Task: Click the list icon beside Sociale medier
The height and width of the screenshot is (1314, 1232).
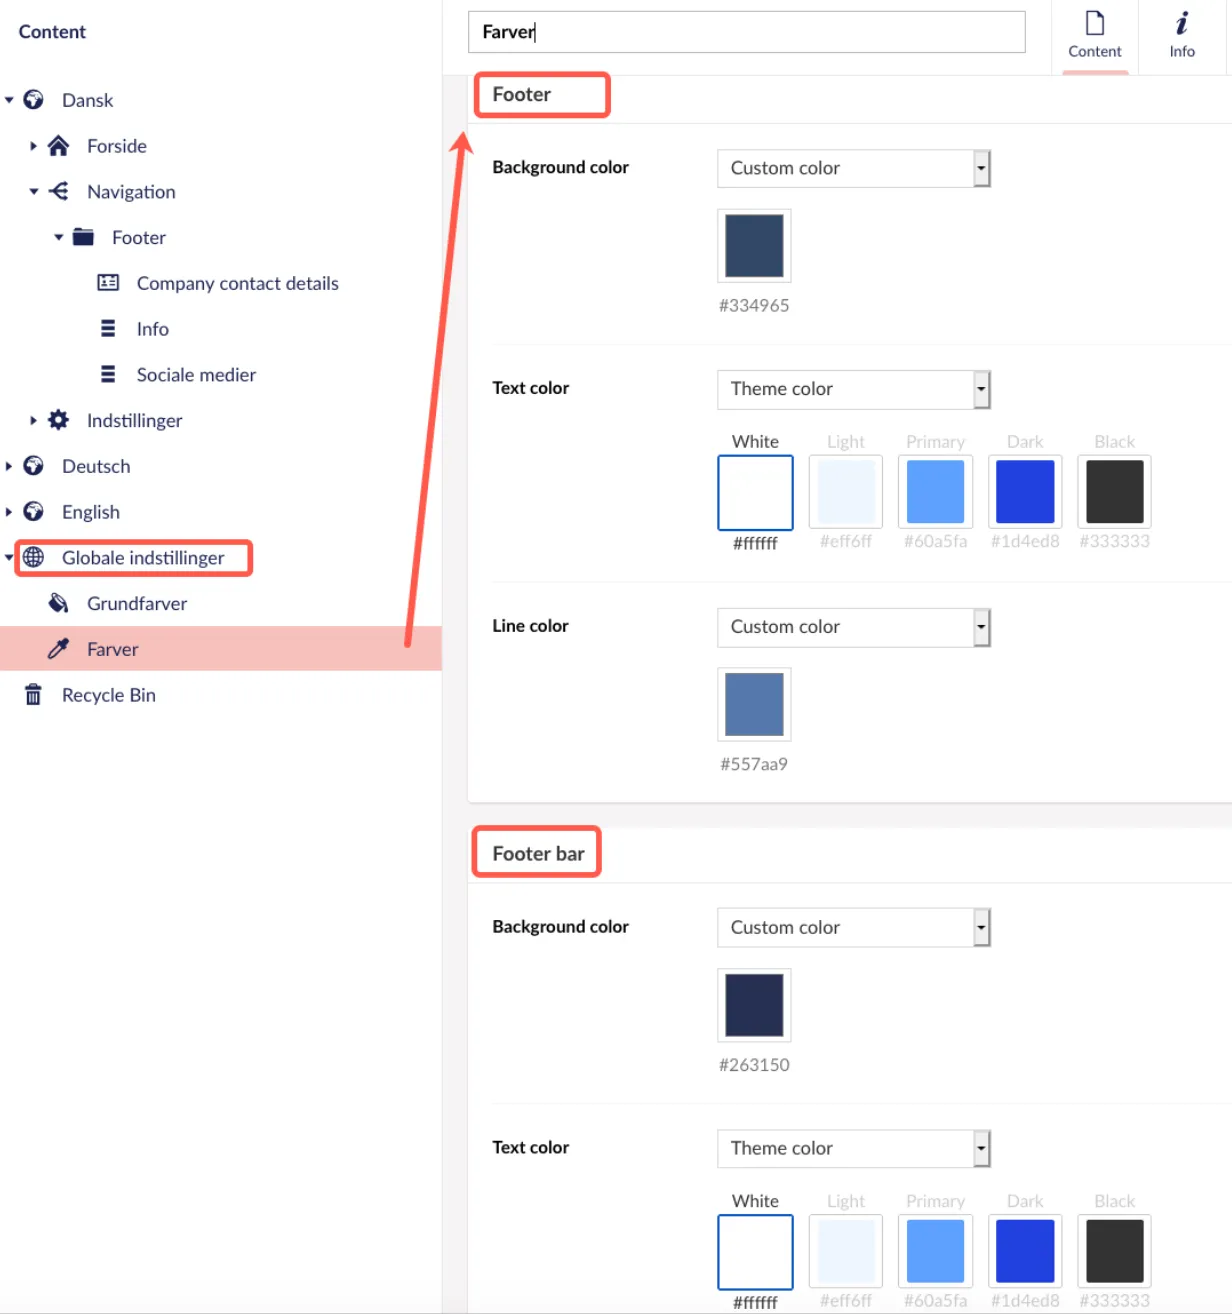Action: pyautogui.click(x=108, y=374)
